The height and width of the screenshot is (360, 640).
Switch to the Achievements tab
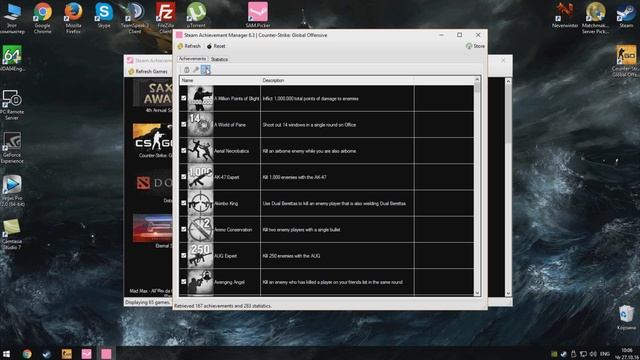pyautogui.click(x=192, y=59)
